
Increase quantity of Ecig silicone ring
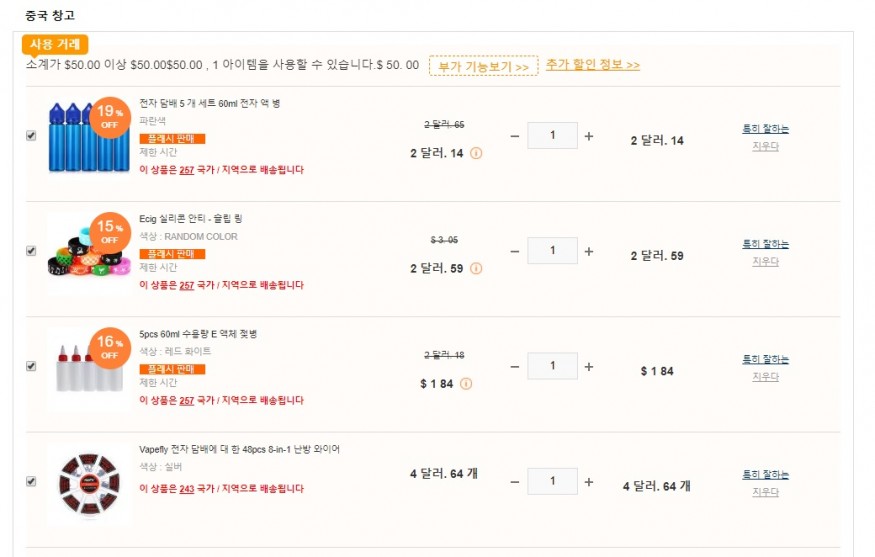pyautogui.click(x=589, y=252)
